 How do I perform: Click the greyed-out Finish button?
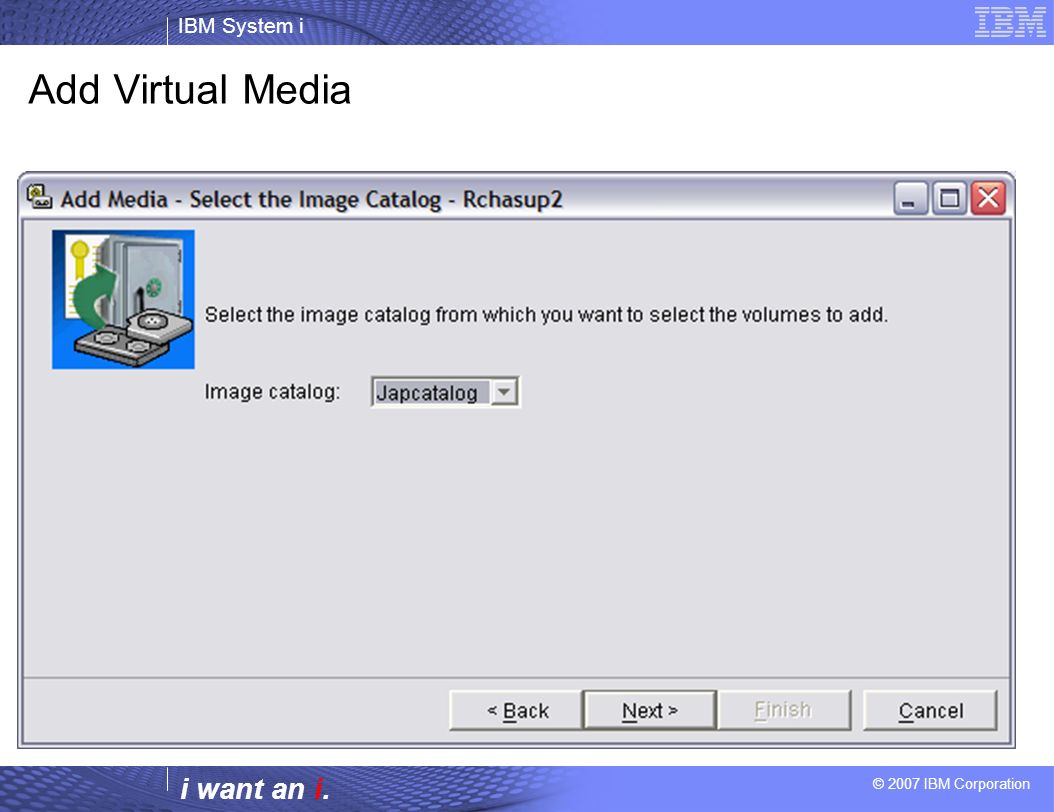coord(784,710)
